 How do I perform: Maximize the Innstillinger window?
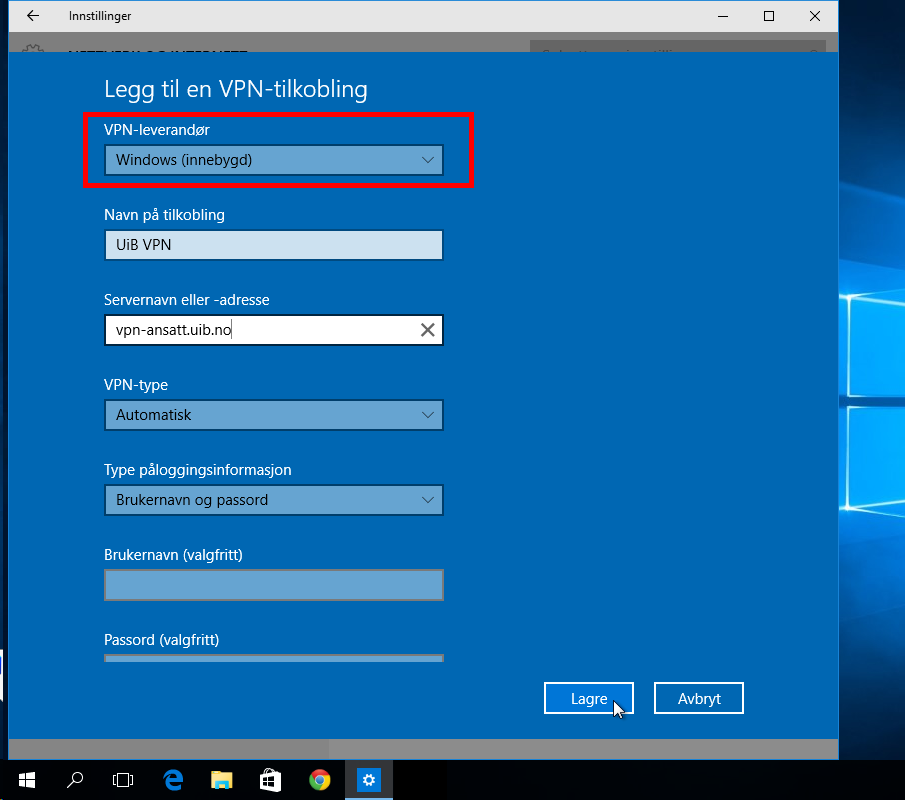pyautogui.click(x=769, y=16)
